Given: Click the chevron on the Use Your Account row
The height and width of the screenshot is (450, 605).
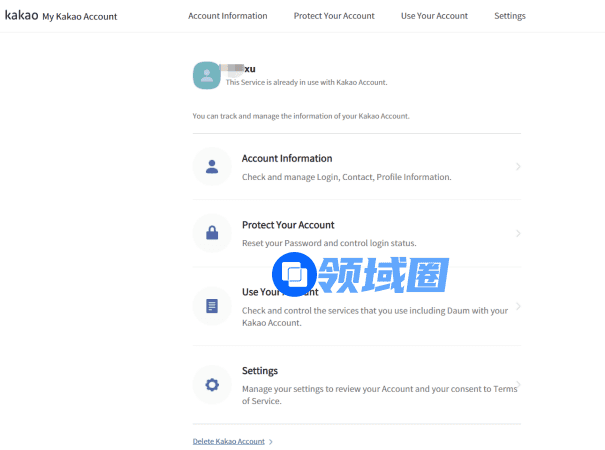Looking at the screenshot, I should pos(518,306).
